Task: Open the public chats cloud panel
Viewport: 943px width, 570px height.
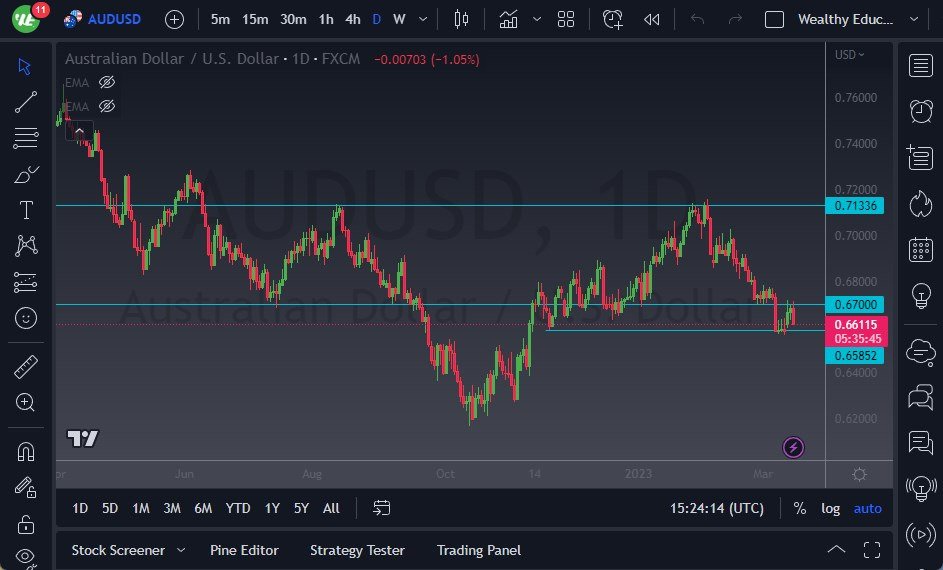Action: 921,352
